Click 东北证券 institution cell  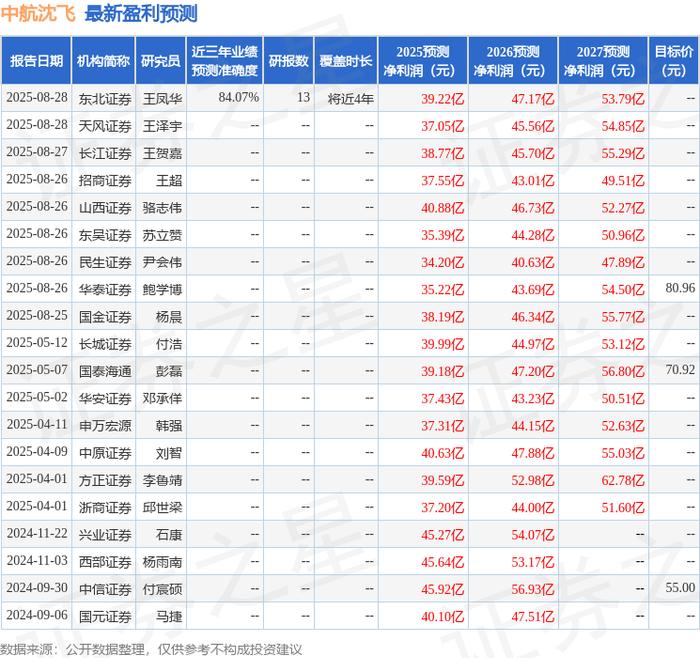[105, 99]
